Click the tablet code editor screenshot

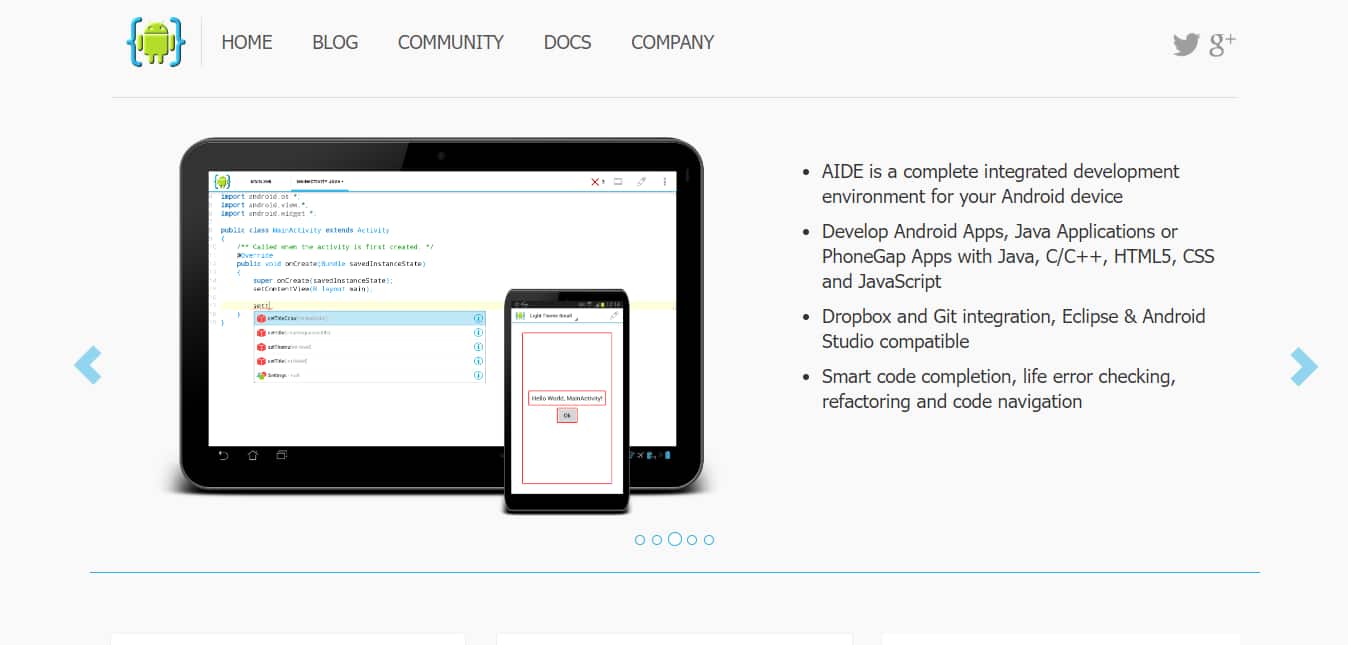[x=442, y=309]
